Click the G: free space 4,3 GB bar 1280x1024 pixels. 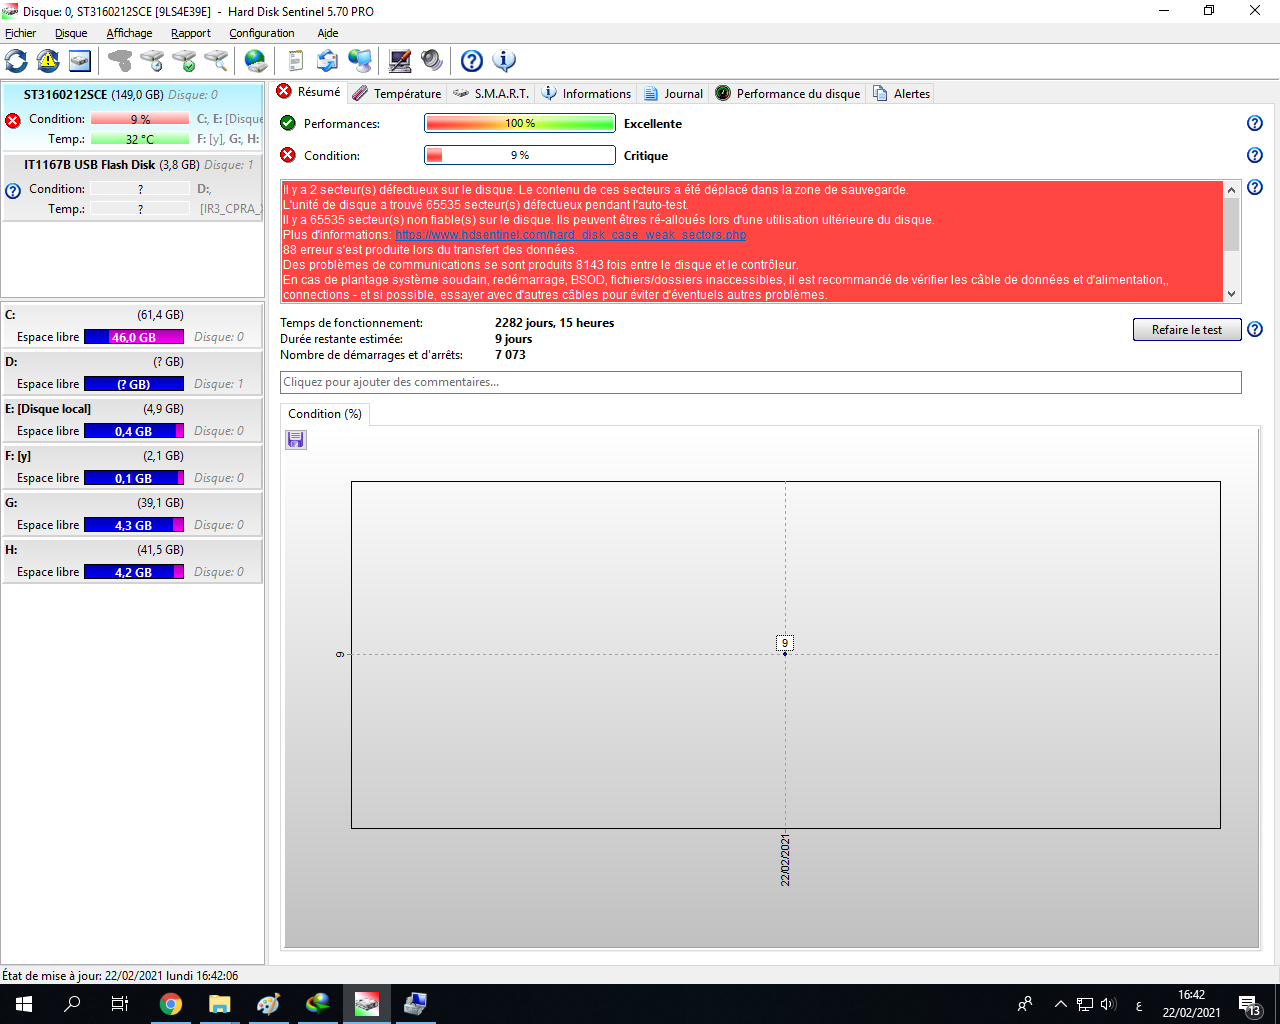[x=134, y=525]
